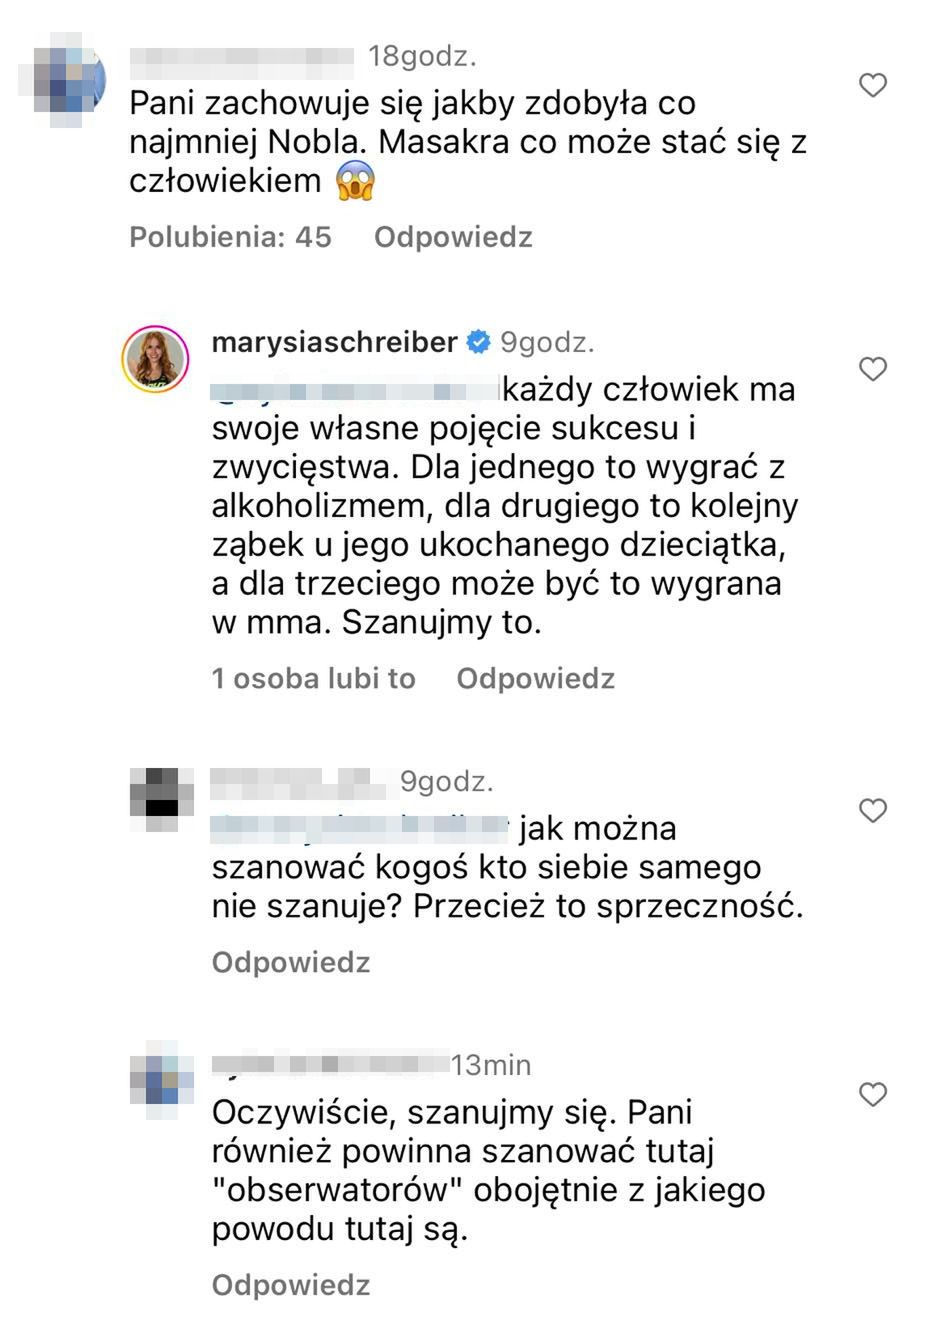This screenshot has height=1320, width=946.
Task: Click Odpowiedz under marysiaschreiber's reply
Action: tap(535, 679)
